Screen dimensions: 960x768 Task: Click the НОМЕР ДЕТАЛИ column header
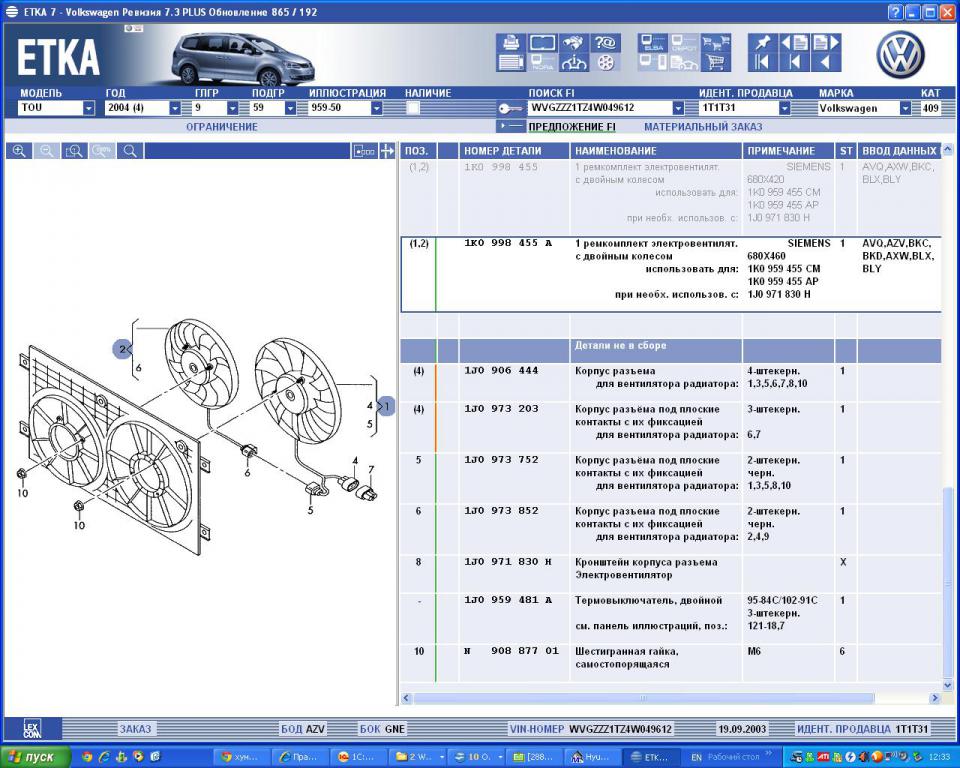[514, 151]
